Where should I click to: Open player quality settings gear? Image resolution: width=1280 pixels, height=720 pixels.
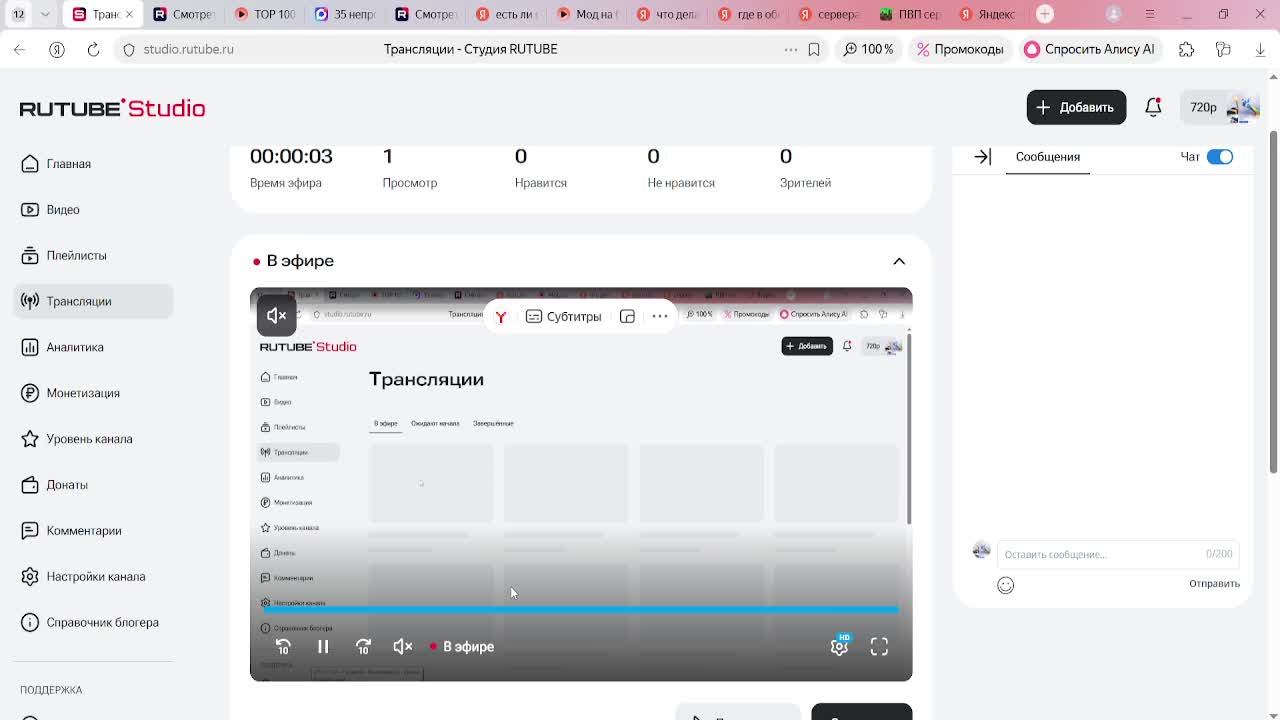(x=839, y=647)
